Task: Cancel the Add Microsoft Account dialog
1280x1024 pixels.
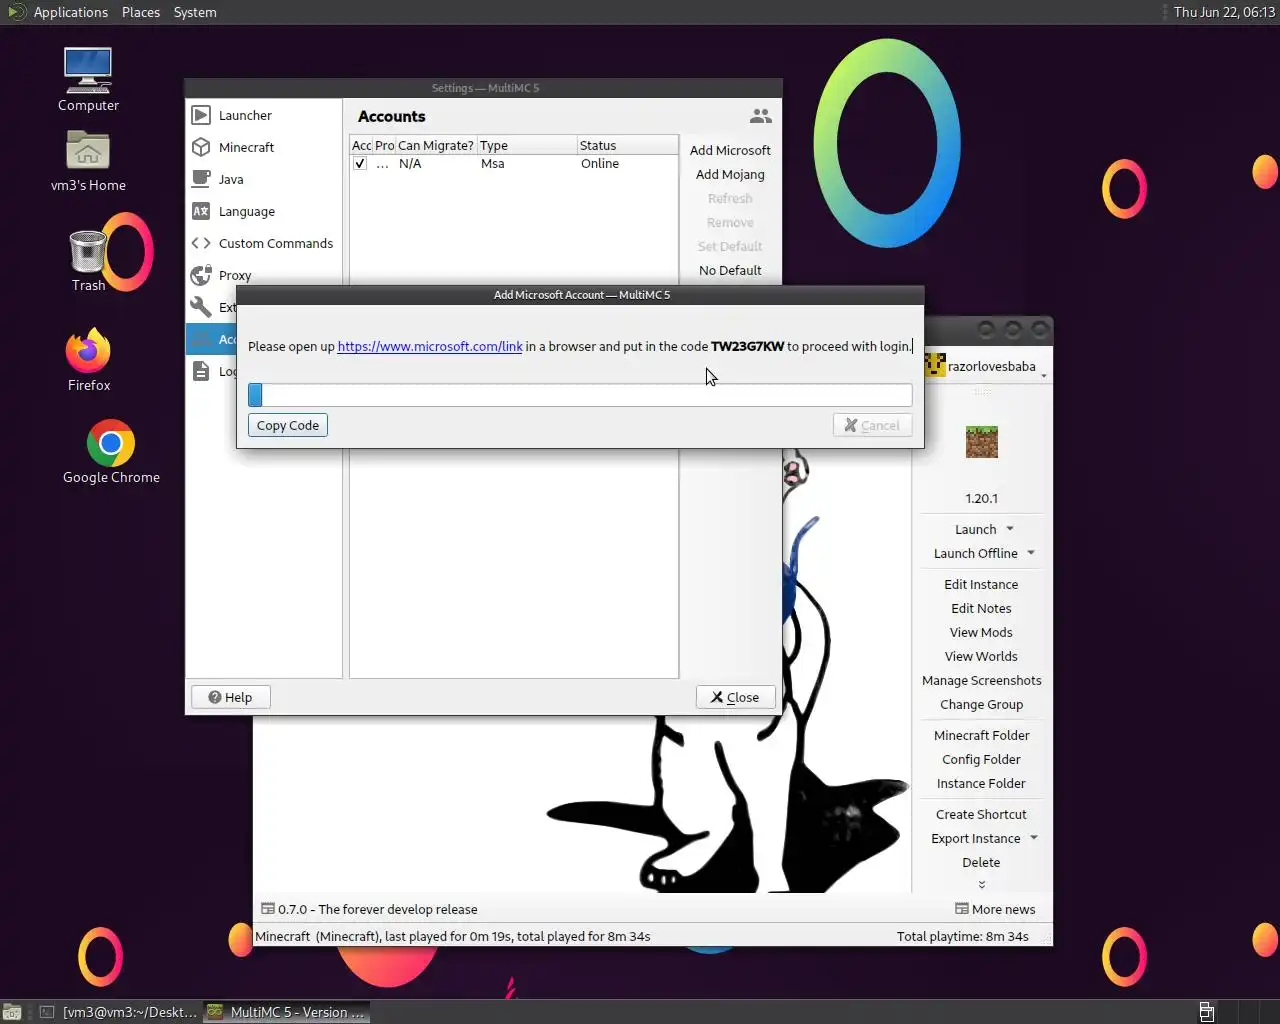Action: 872,425
